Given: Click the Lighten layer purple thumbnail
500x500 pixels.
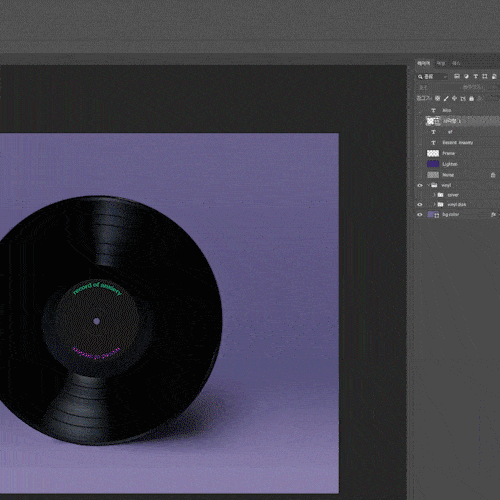Looking at the screenshot, I should point(433,164).
